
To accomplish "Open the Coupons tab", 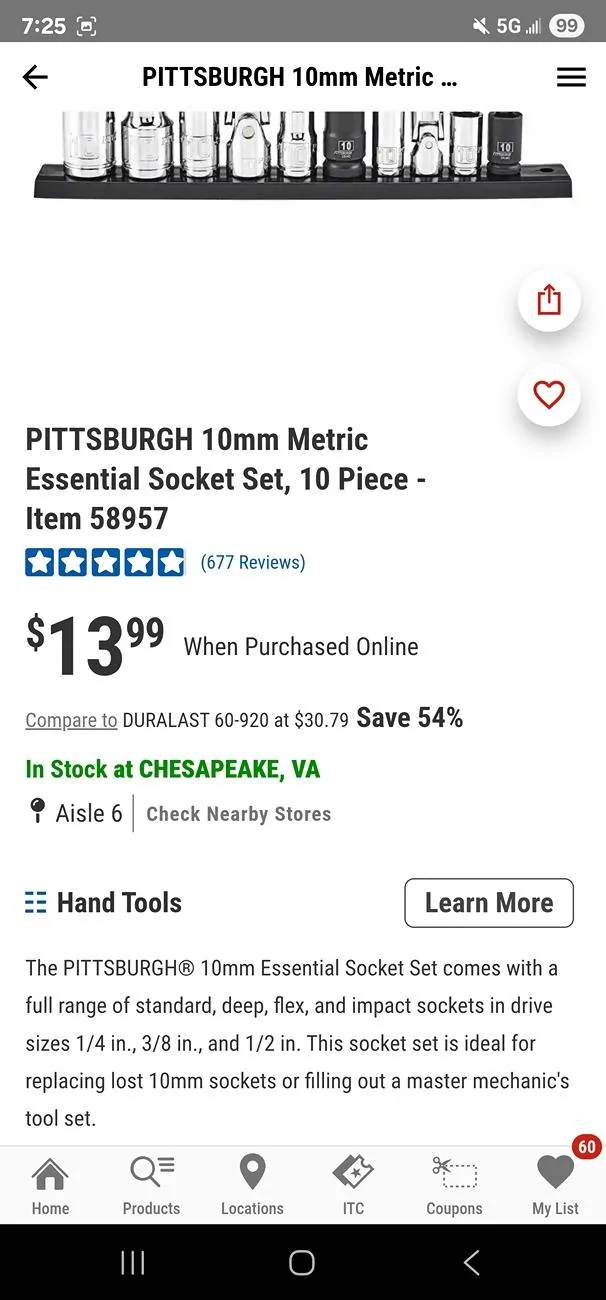I will [454, 1186].
